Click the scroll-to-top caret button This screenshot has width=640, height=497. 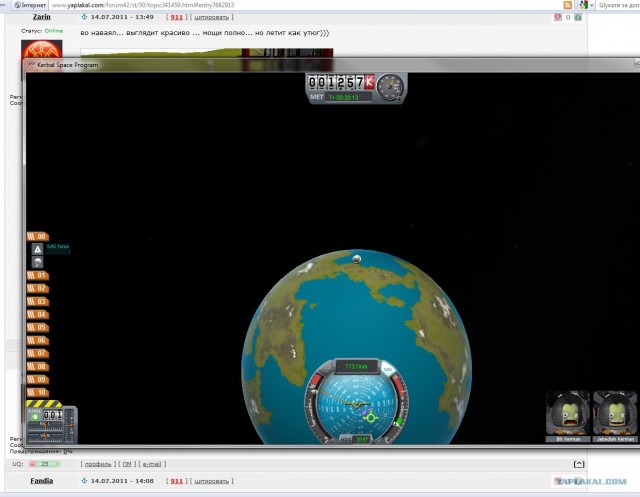pyautogui.click(x=579, y=464)
